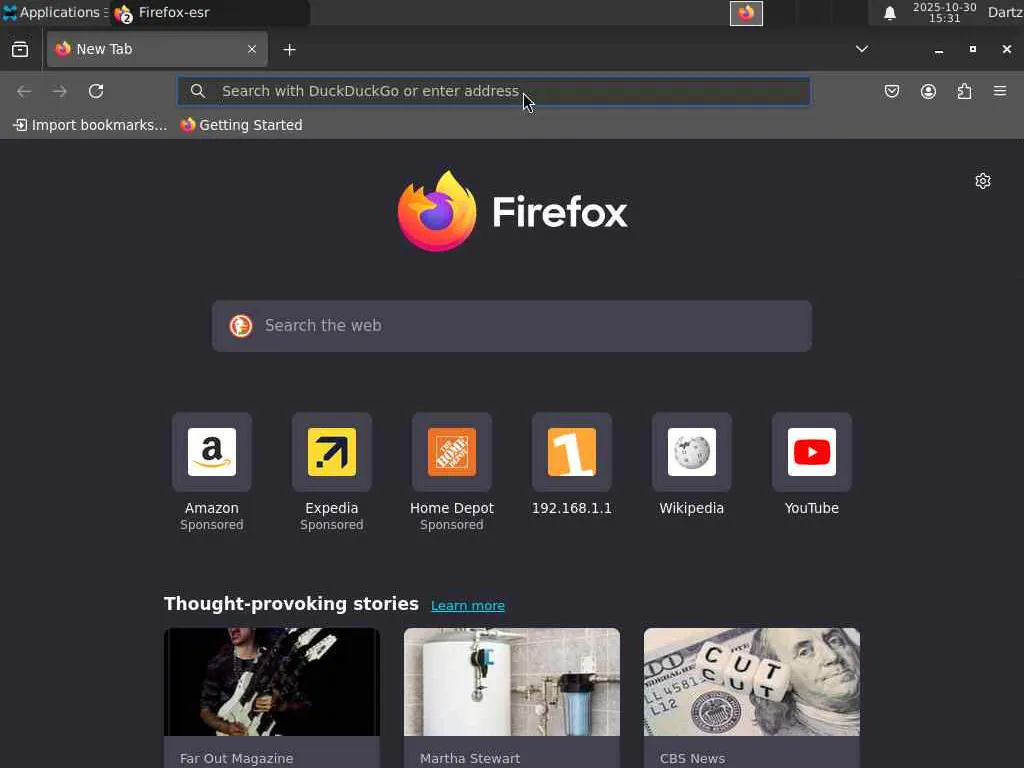Open Save to Pocket icon

coord(892,91)
